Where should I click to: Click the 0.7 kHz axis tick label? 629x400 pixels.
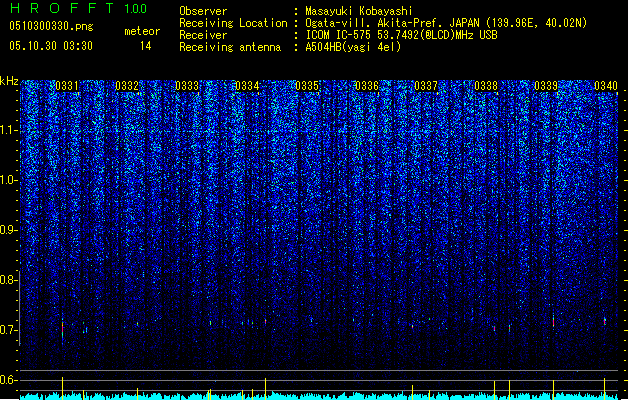click(x=9, y=330)
